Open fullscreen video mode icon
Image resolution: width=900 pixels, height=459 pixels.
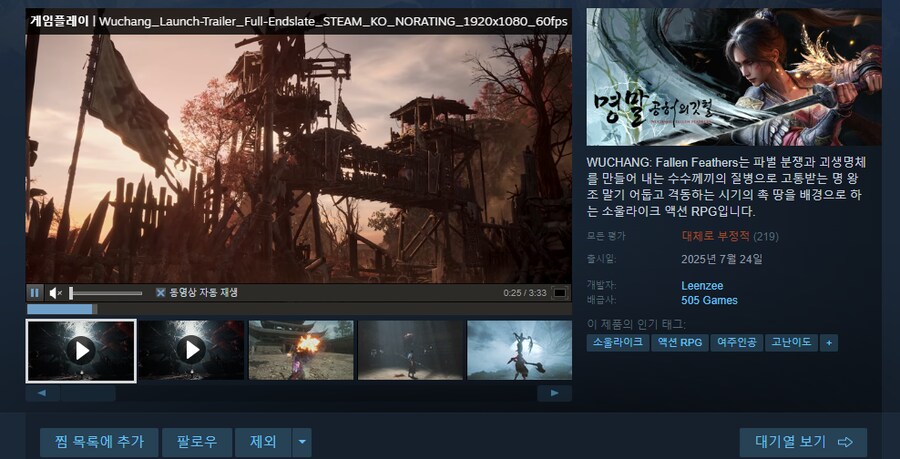click(560, 293)
